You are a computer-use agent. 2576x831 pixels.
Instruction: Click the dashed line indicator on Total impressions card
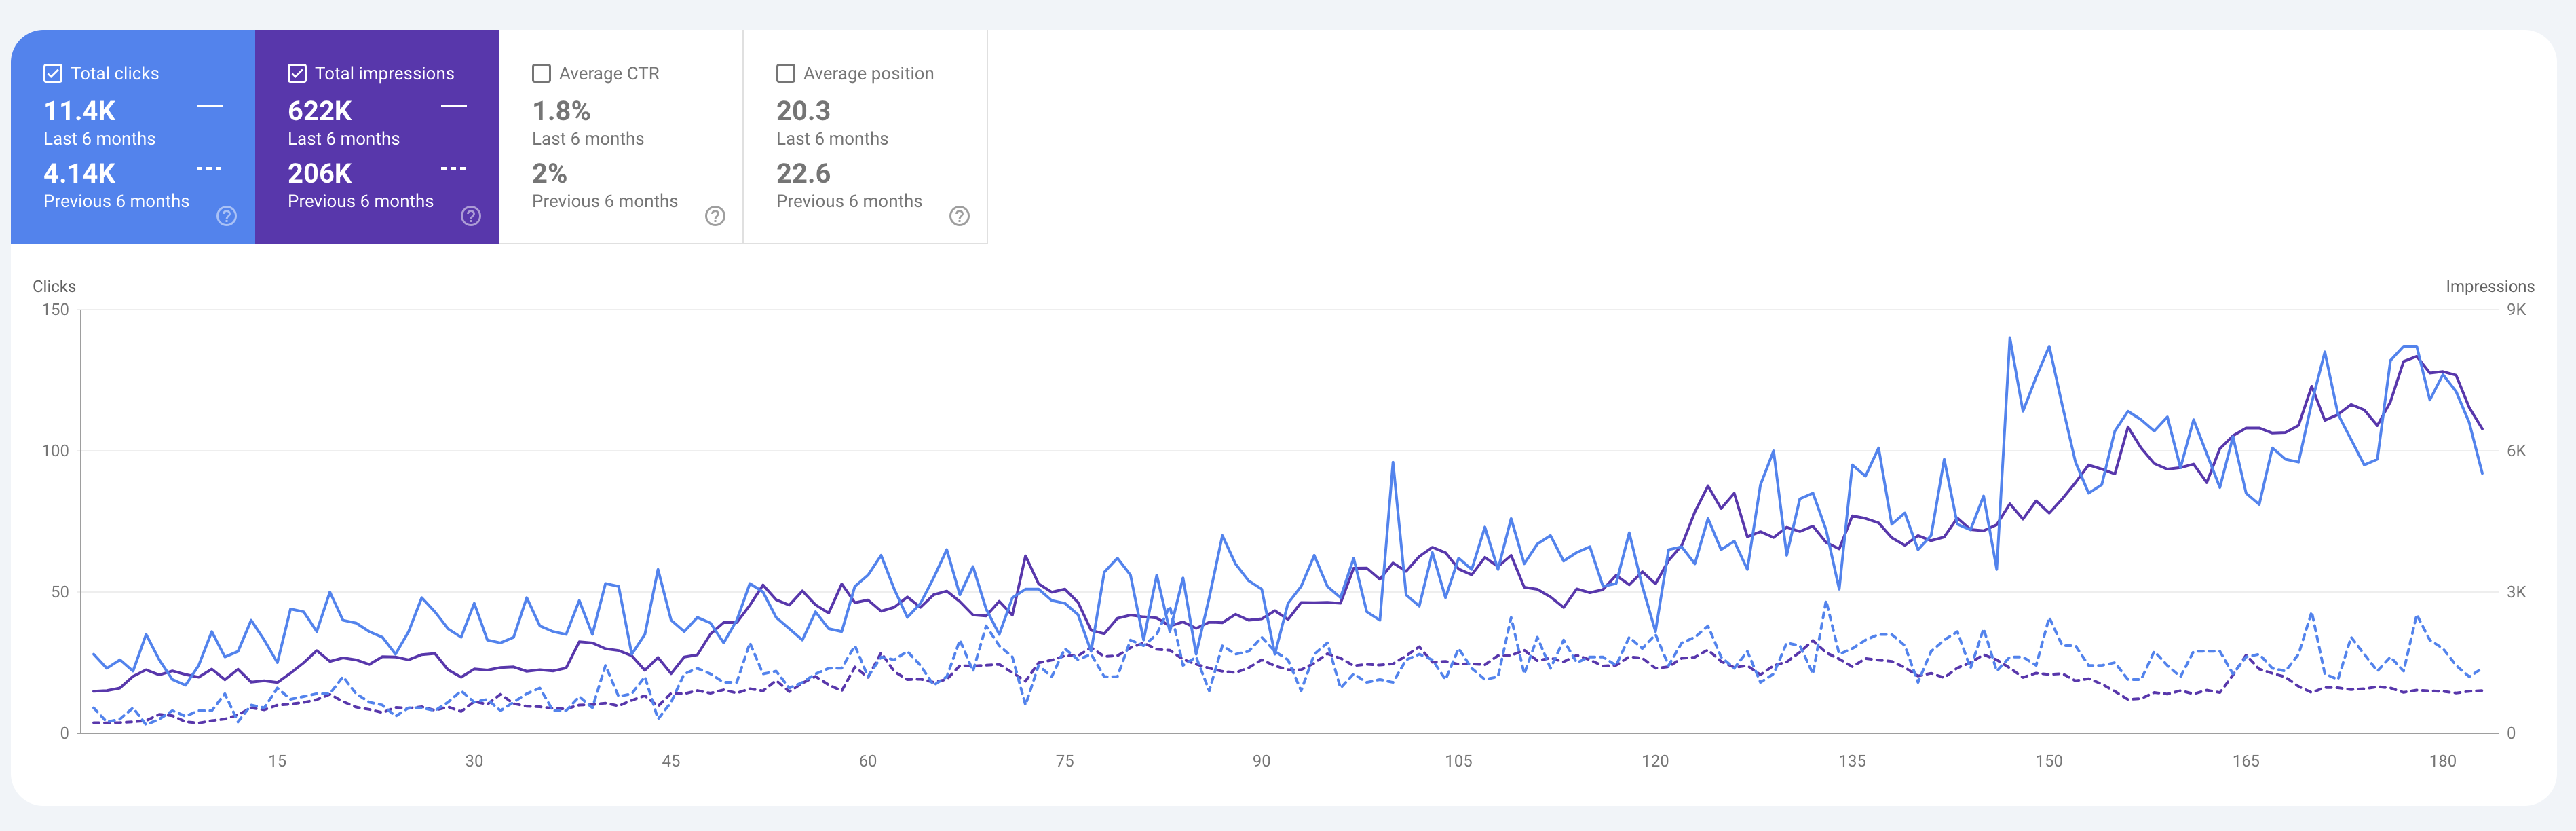click(x=452, y=168)
